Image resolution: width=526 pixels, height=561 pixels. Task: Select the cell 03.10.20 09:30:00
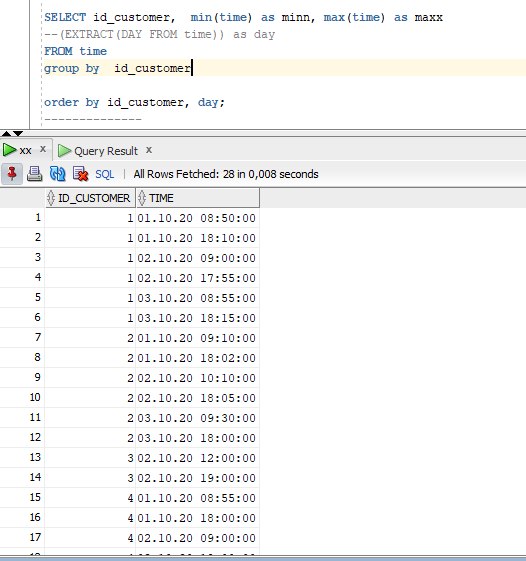(x=197, y=418)
